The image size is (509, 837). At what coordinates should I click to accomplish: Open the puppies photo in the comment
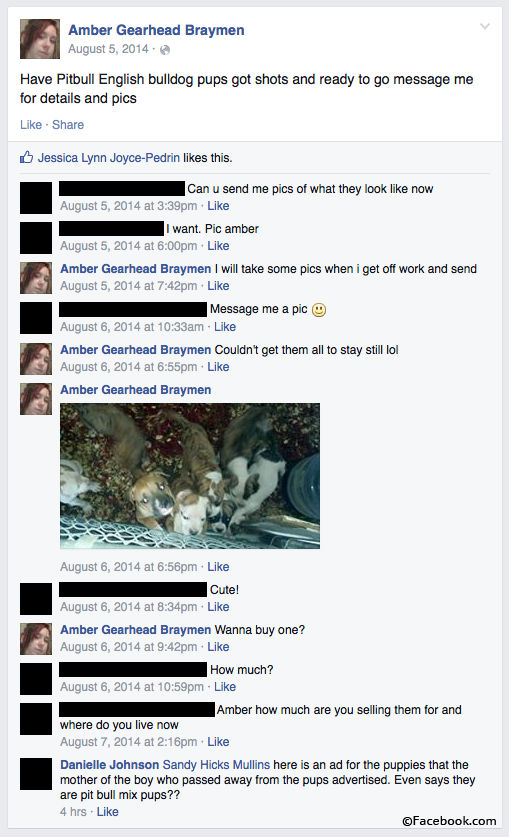point(190,476)
